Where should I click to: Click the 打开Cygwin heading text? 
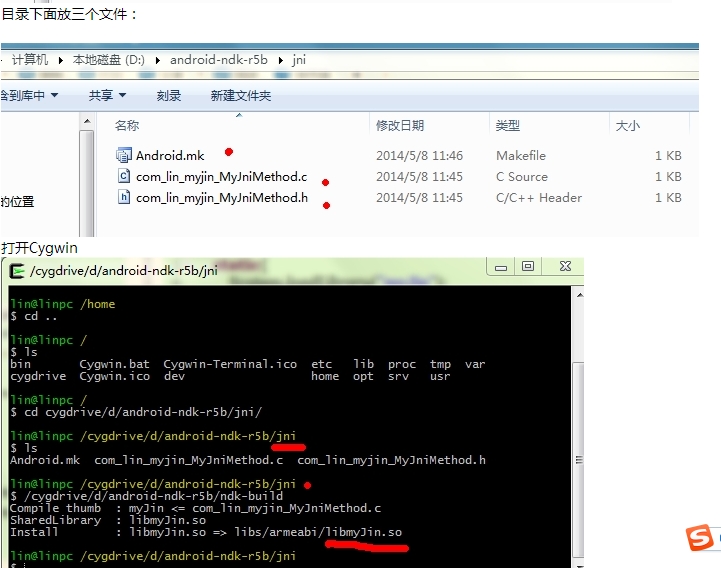39,248
